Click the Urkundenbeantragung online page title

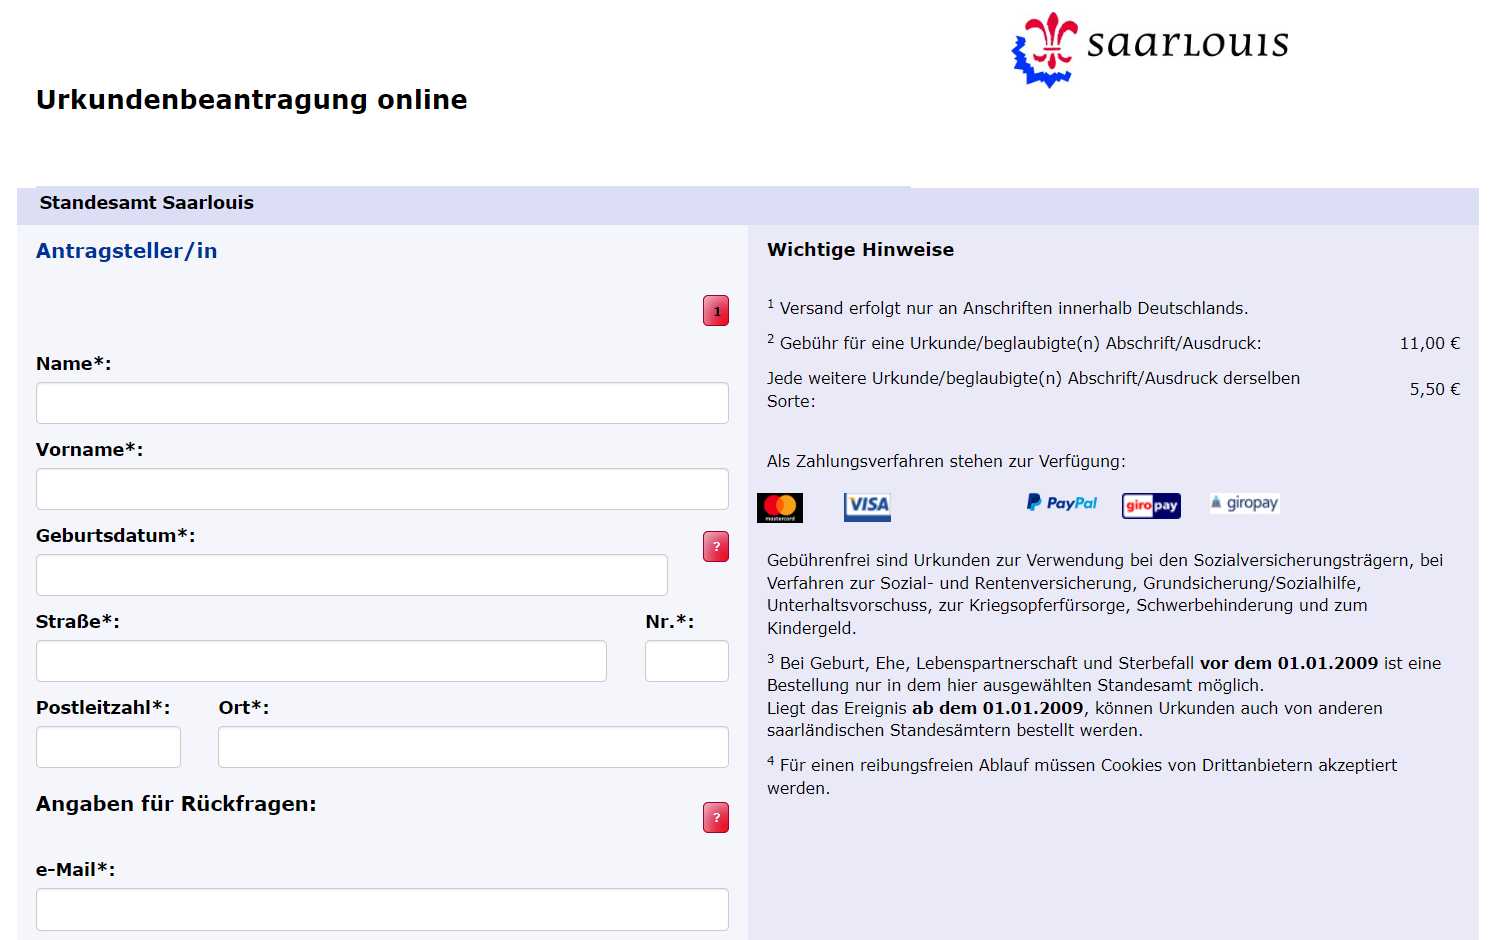252,100
